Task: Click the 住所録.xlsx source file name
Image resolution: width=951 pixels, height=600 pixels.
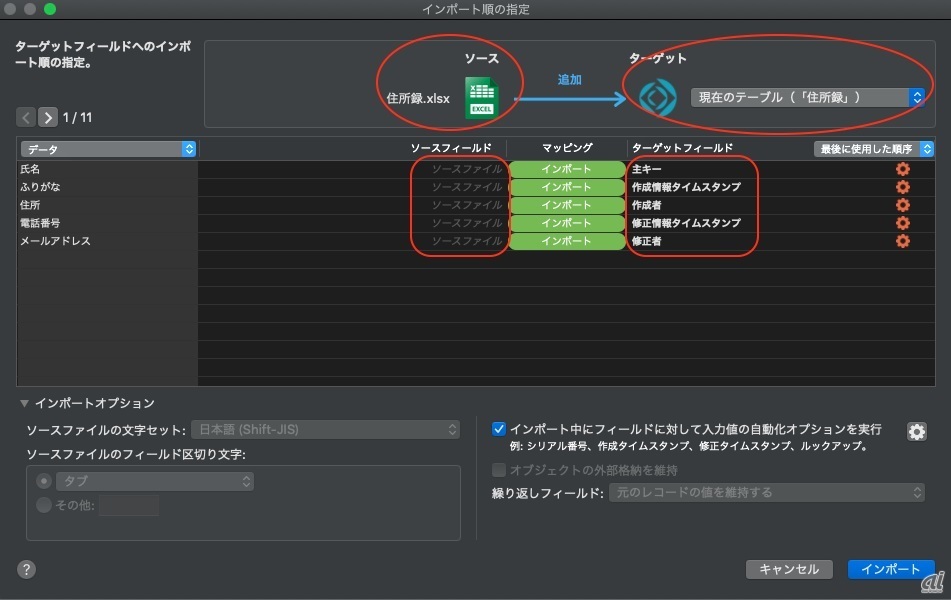Action: click(418, 98)
